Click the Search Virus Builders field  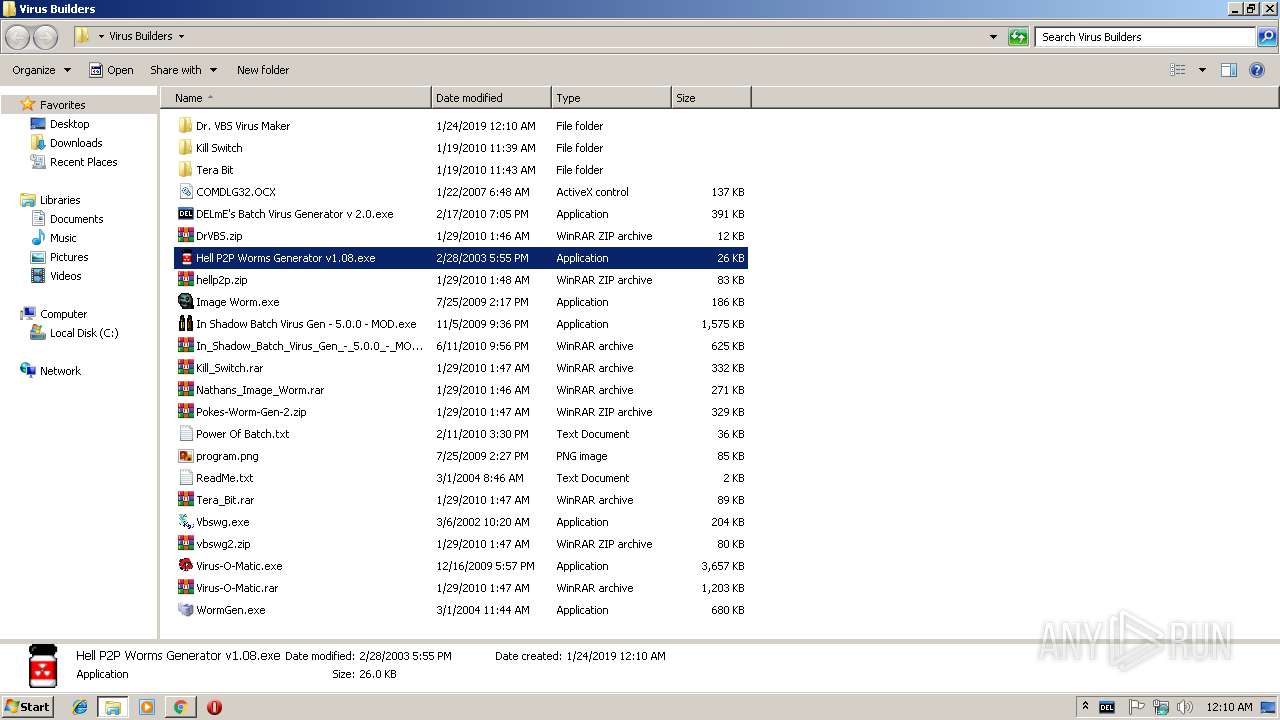point(1146,37)
